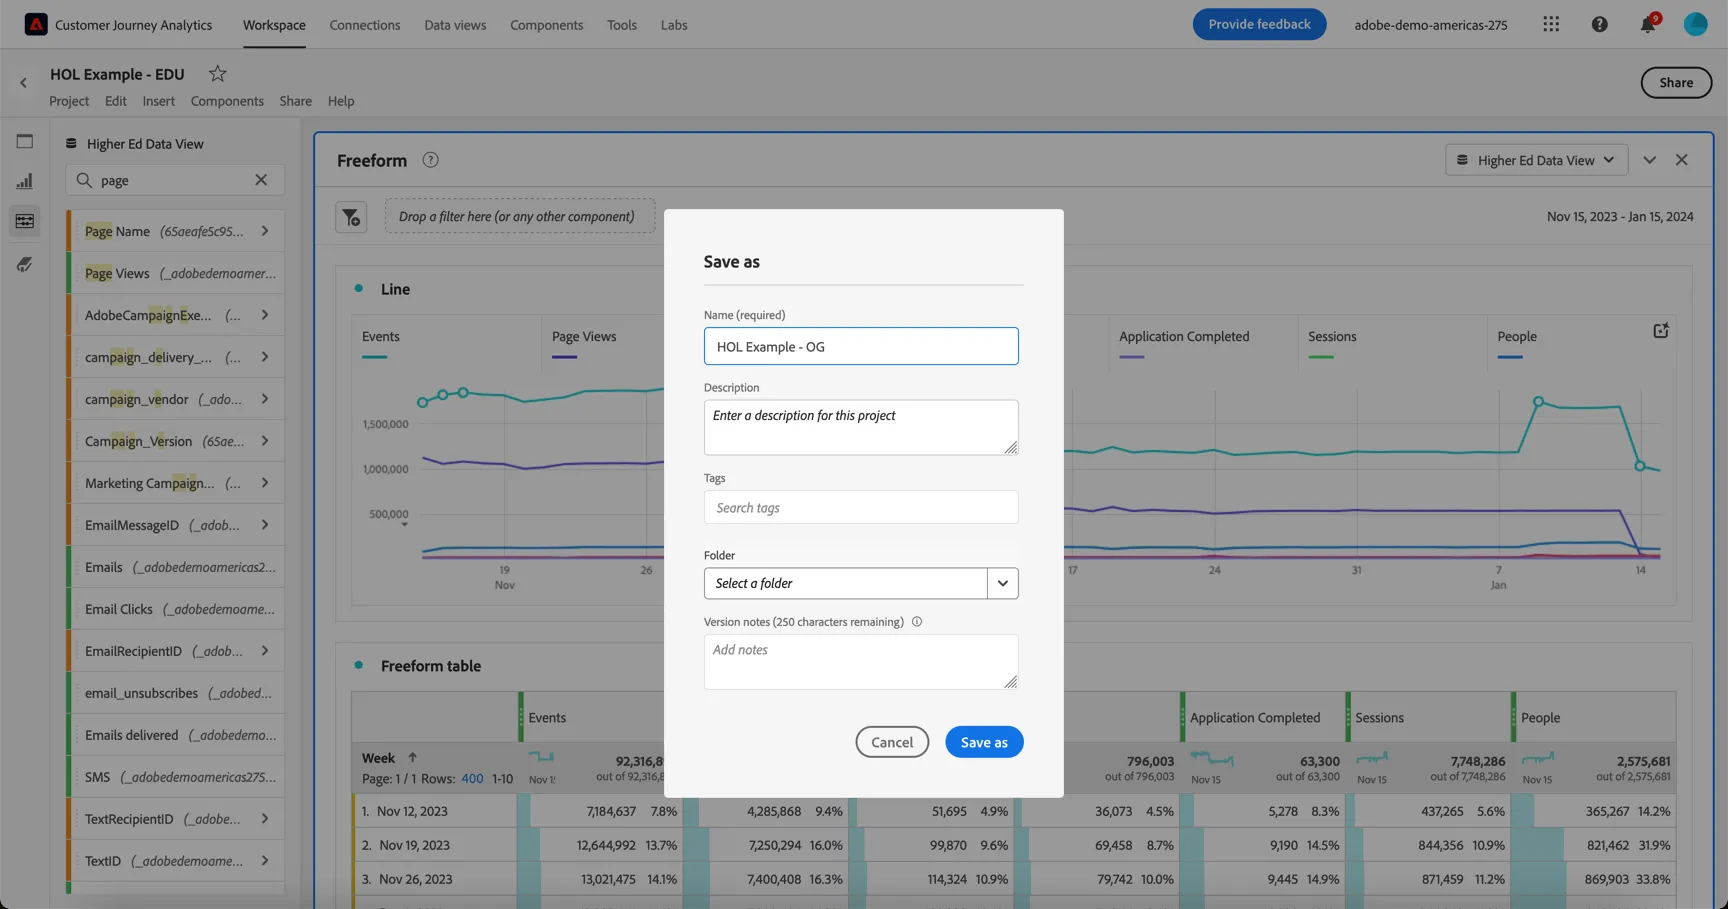Open the user profile avatar
This screenshot has width=1728, height=909.
click(1695, 24)
